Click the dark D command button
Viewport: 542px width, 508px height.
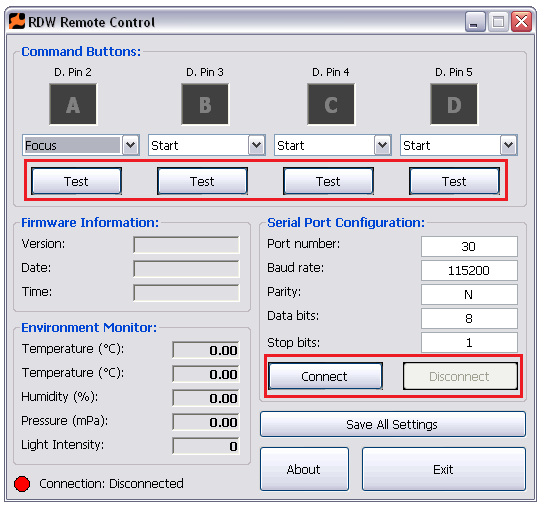click(454, 104)
